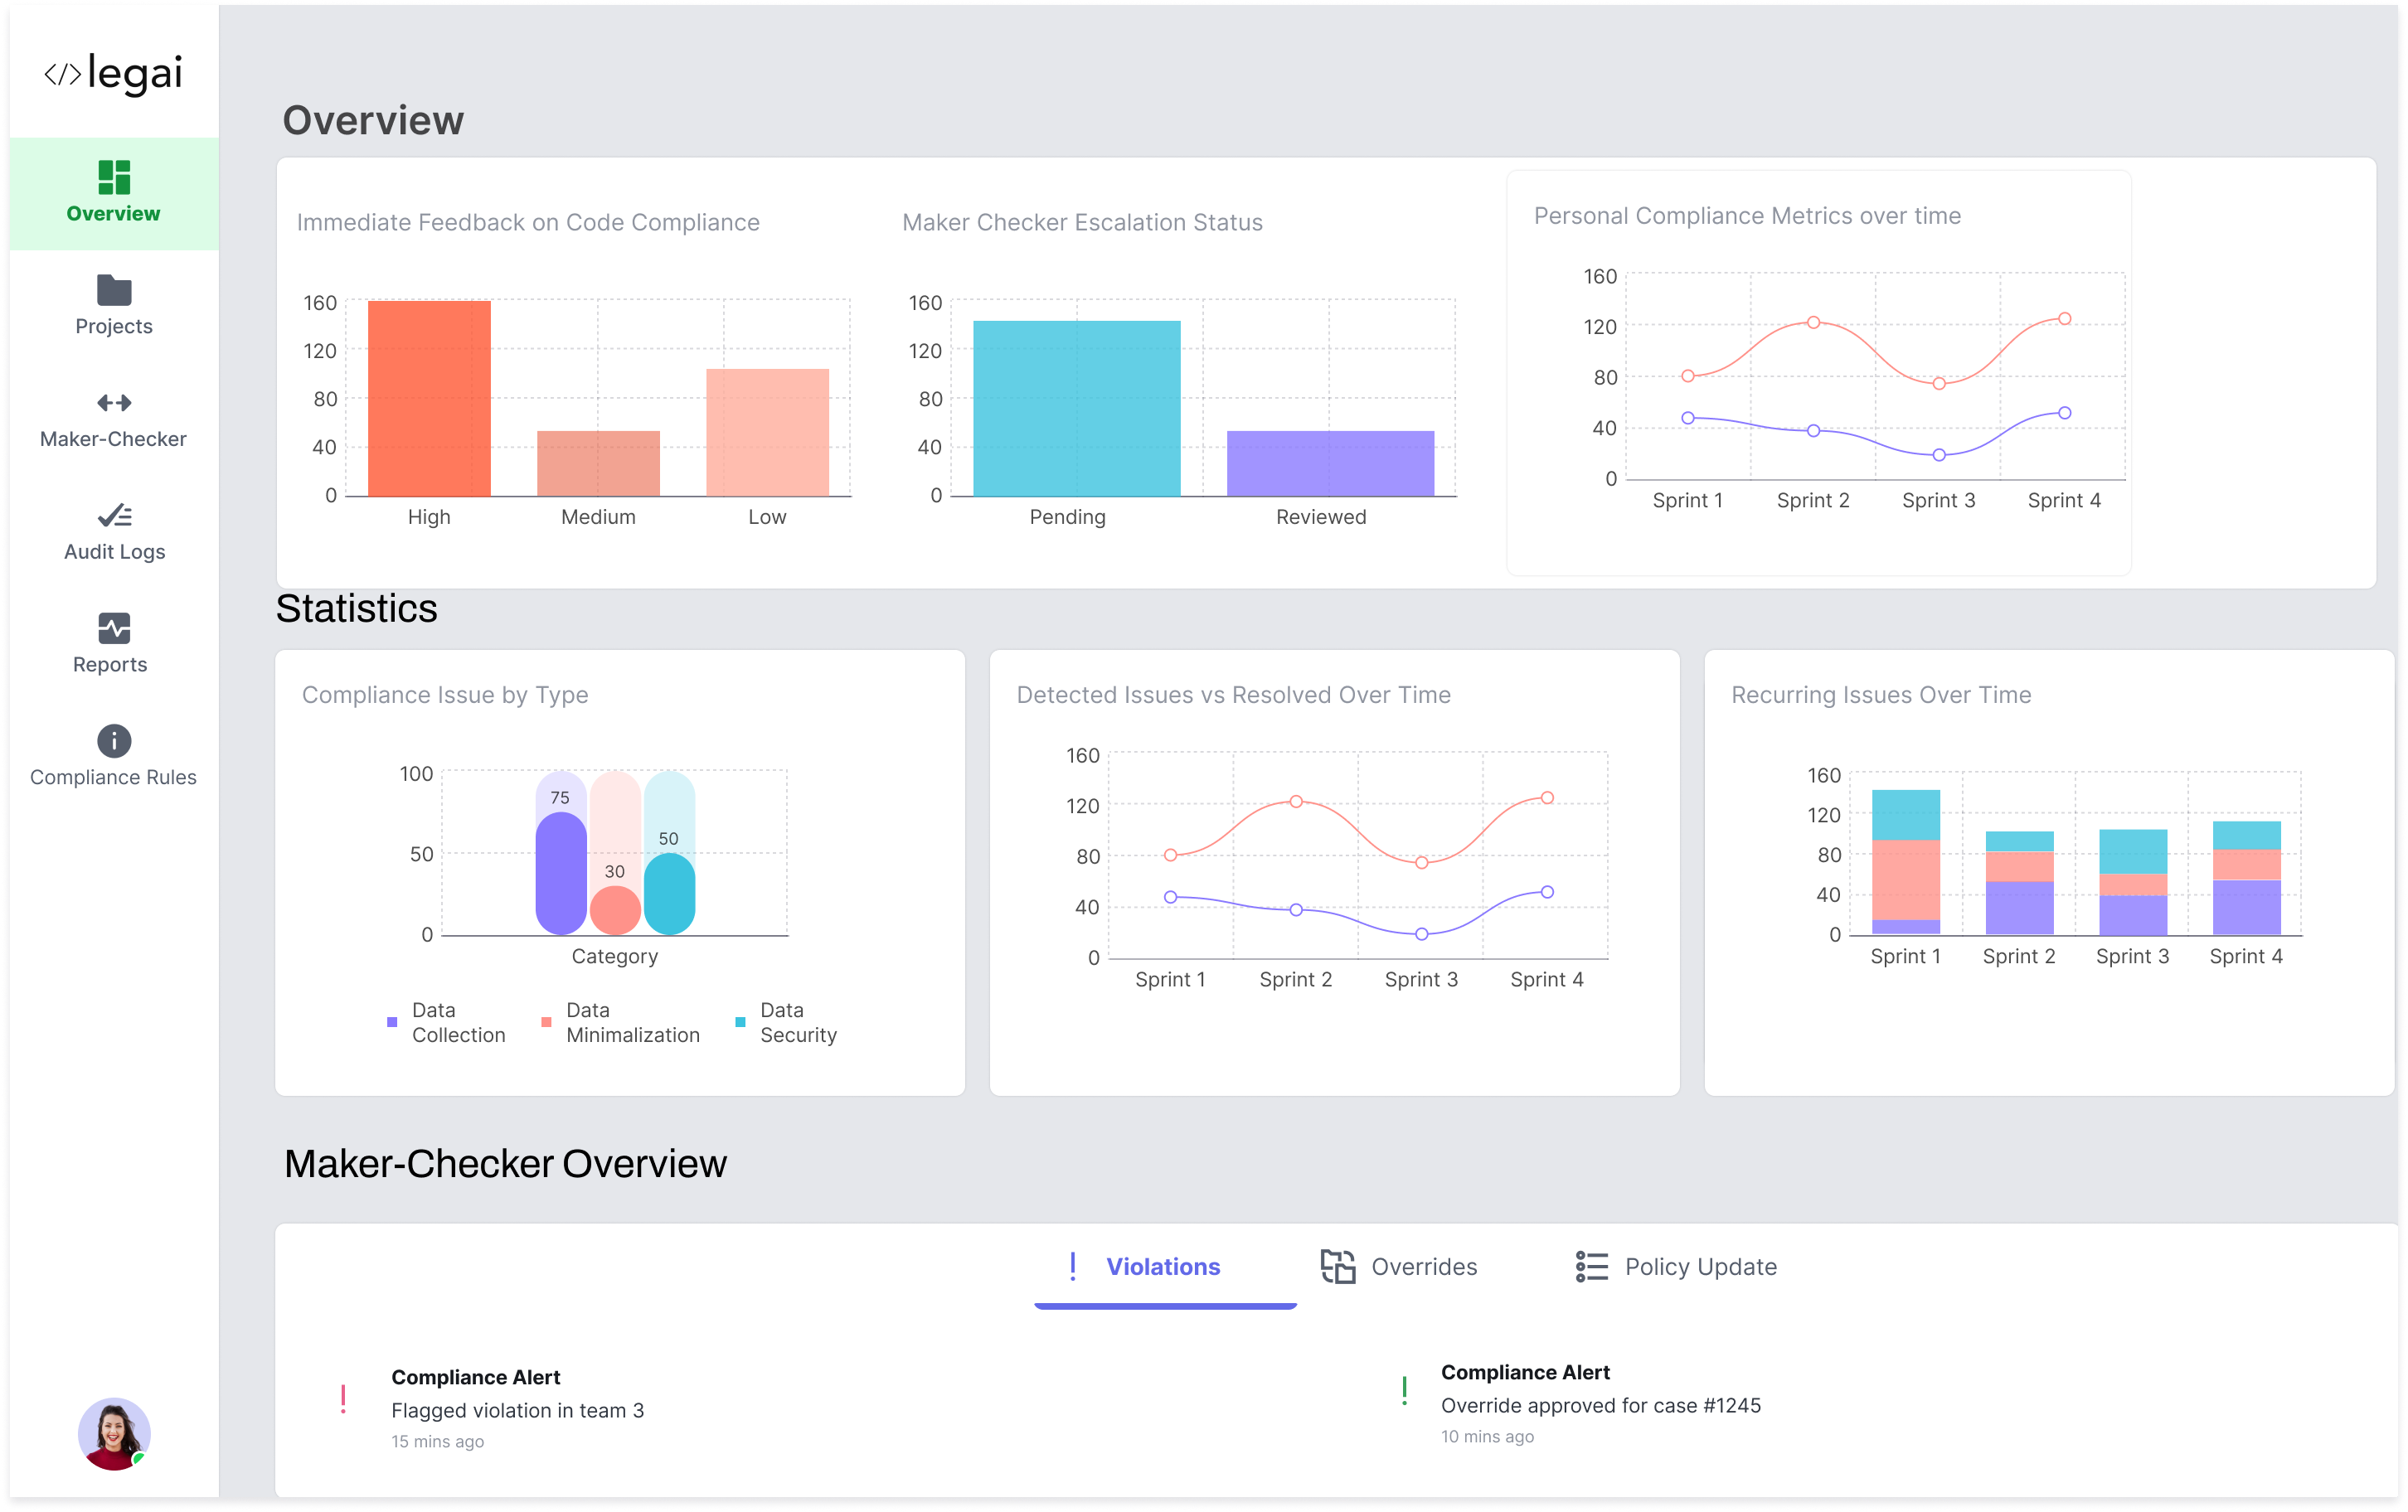Viewport: 2408px width, 1512px height.
Task: Click the purple Data Collection pill bar
Action: [561, 873]
